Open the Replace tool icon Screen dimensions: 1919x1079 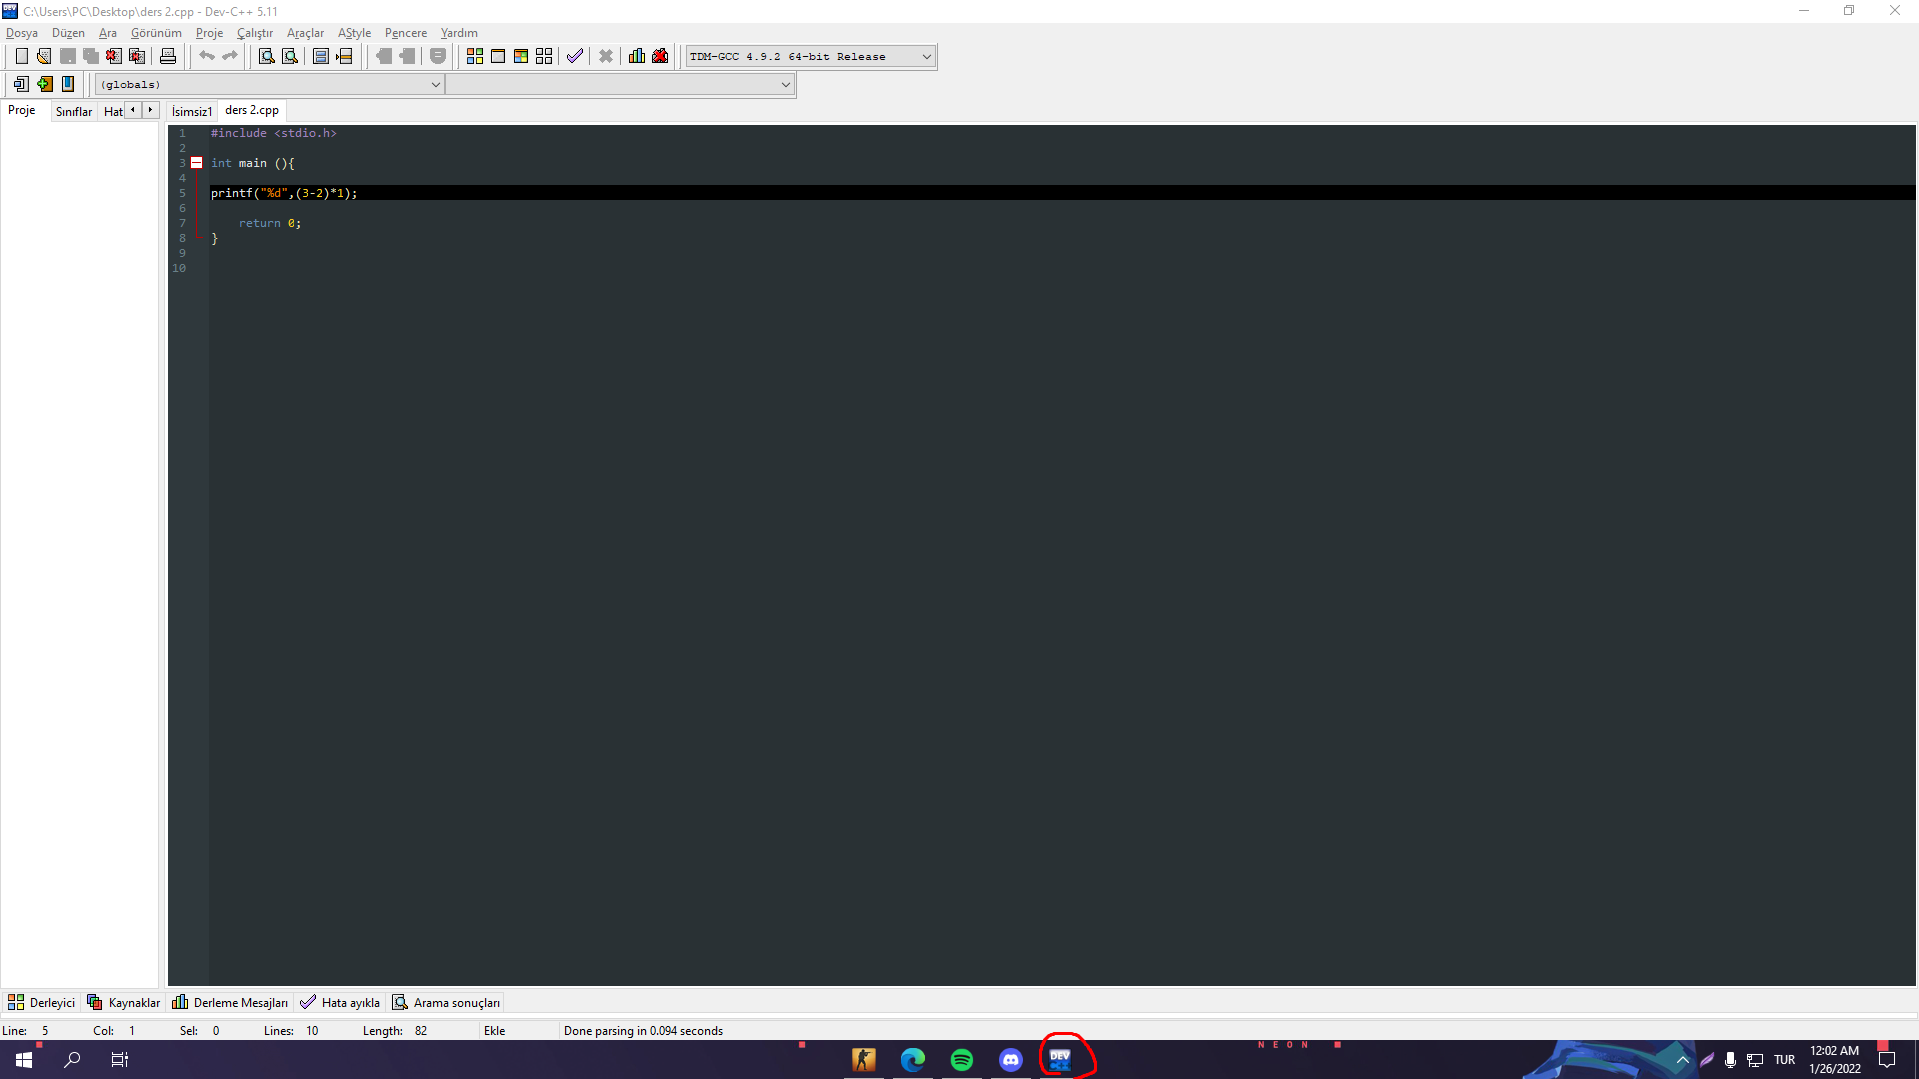pyautogui.click(x=290, y=56)
